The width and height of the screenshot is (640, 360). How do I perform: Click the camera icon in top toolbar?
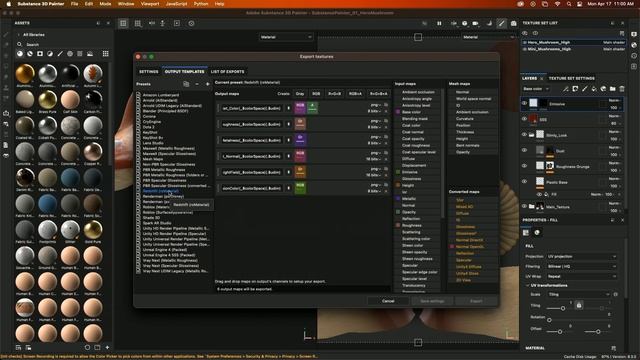(x=513, y=24)
